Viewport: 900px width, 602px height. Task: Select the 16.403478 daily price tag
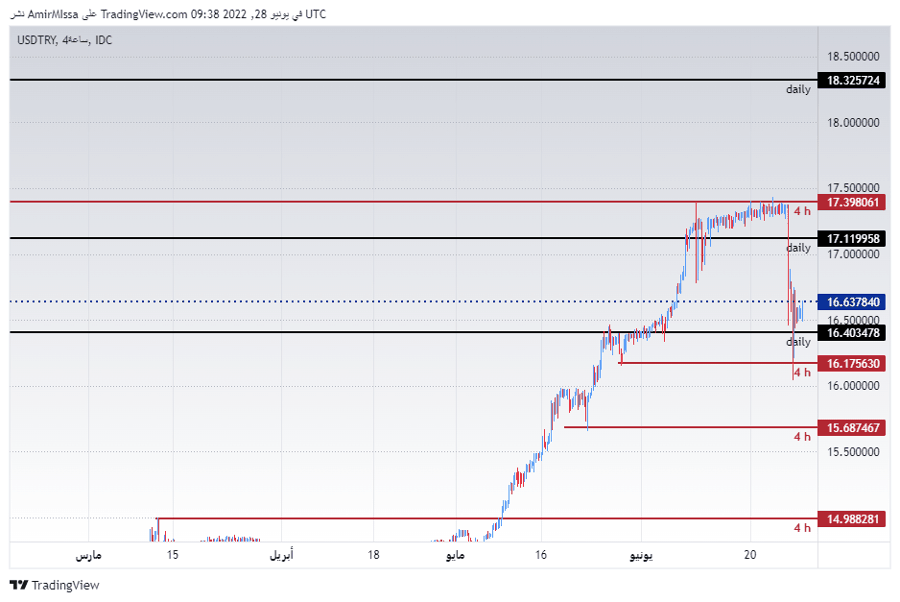pyautogui.click(x=852, y=333)
